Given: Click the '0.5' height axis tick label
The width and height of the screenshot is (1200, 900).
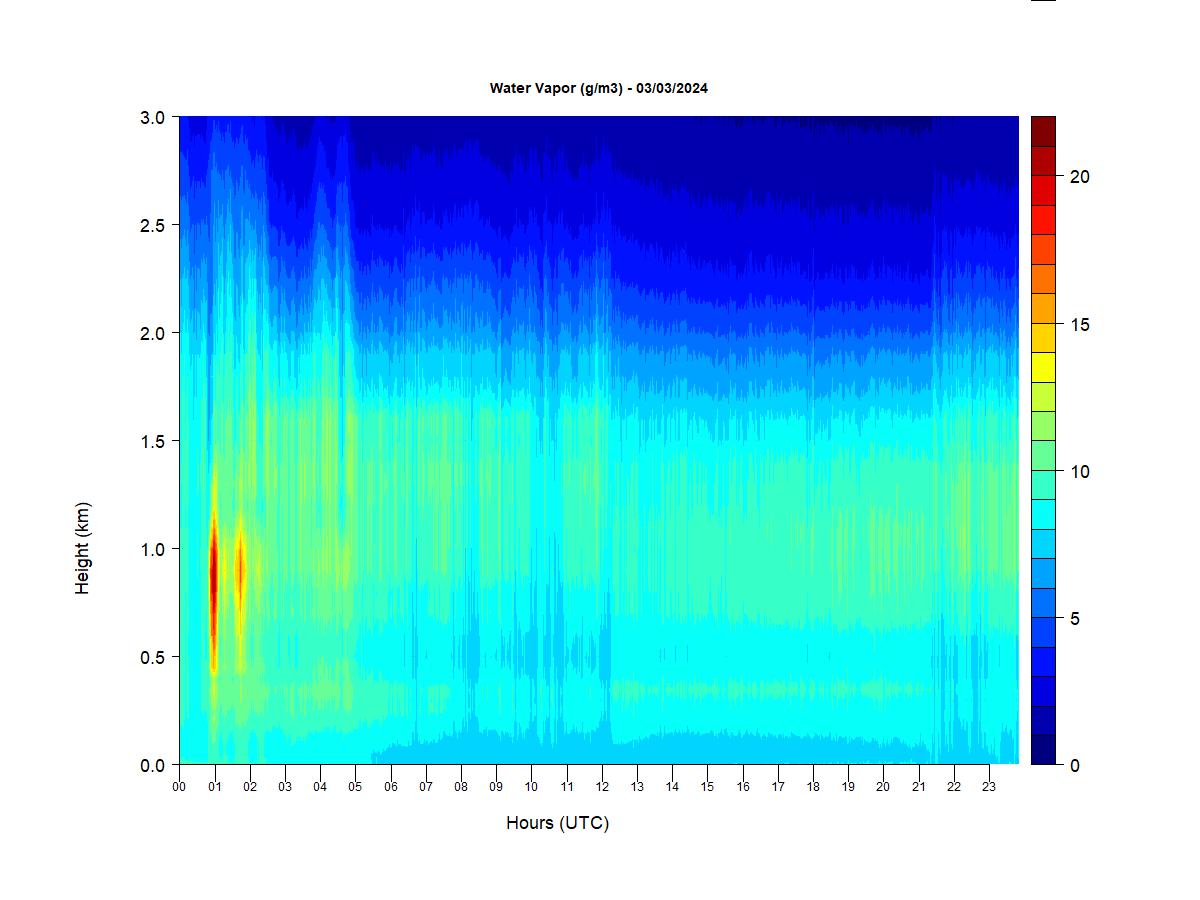Looking at the screenshot, I should 153,657.
